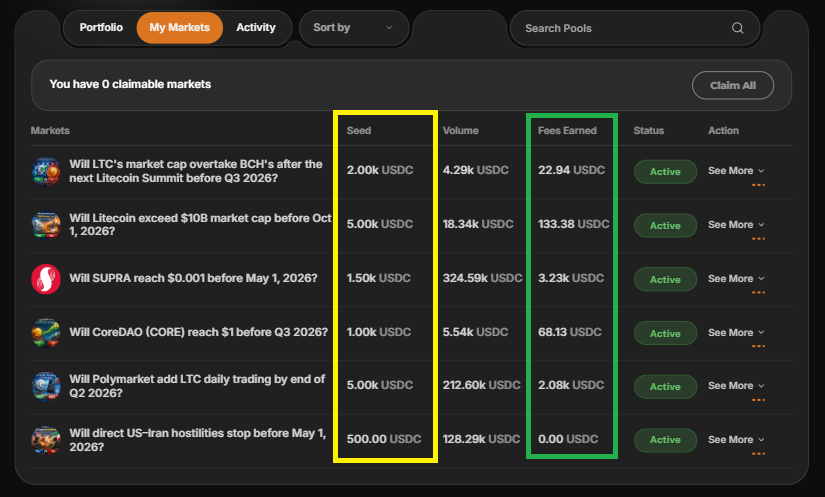Click Active status on LTC market cap row

(x=665, y=171)
